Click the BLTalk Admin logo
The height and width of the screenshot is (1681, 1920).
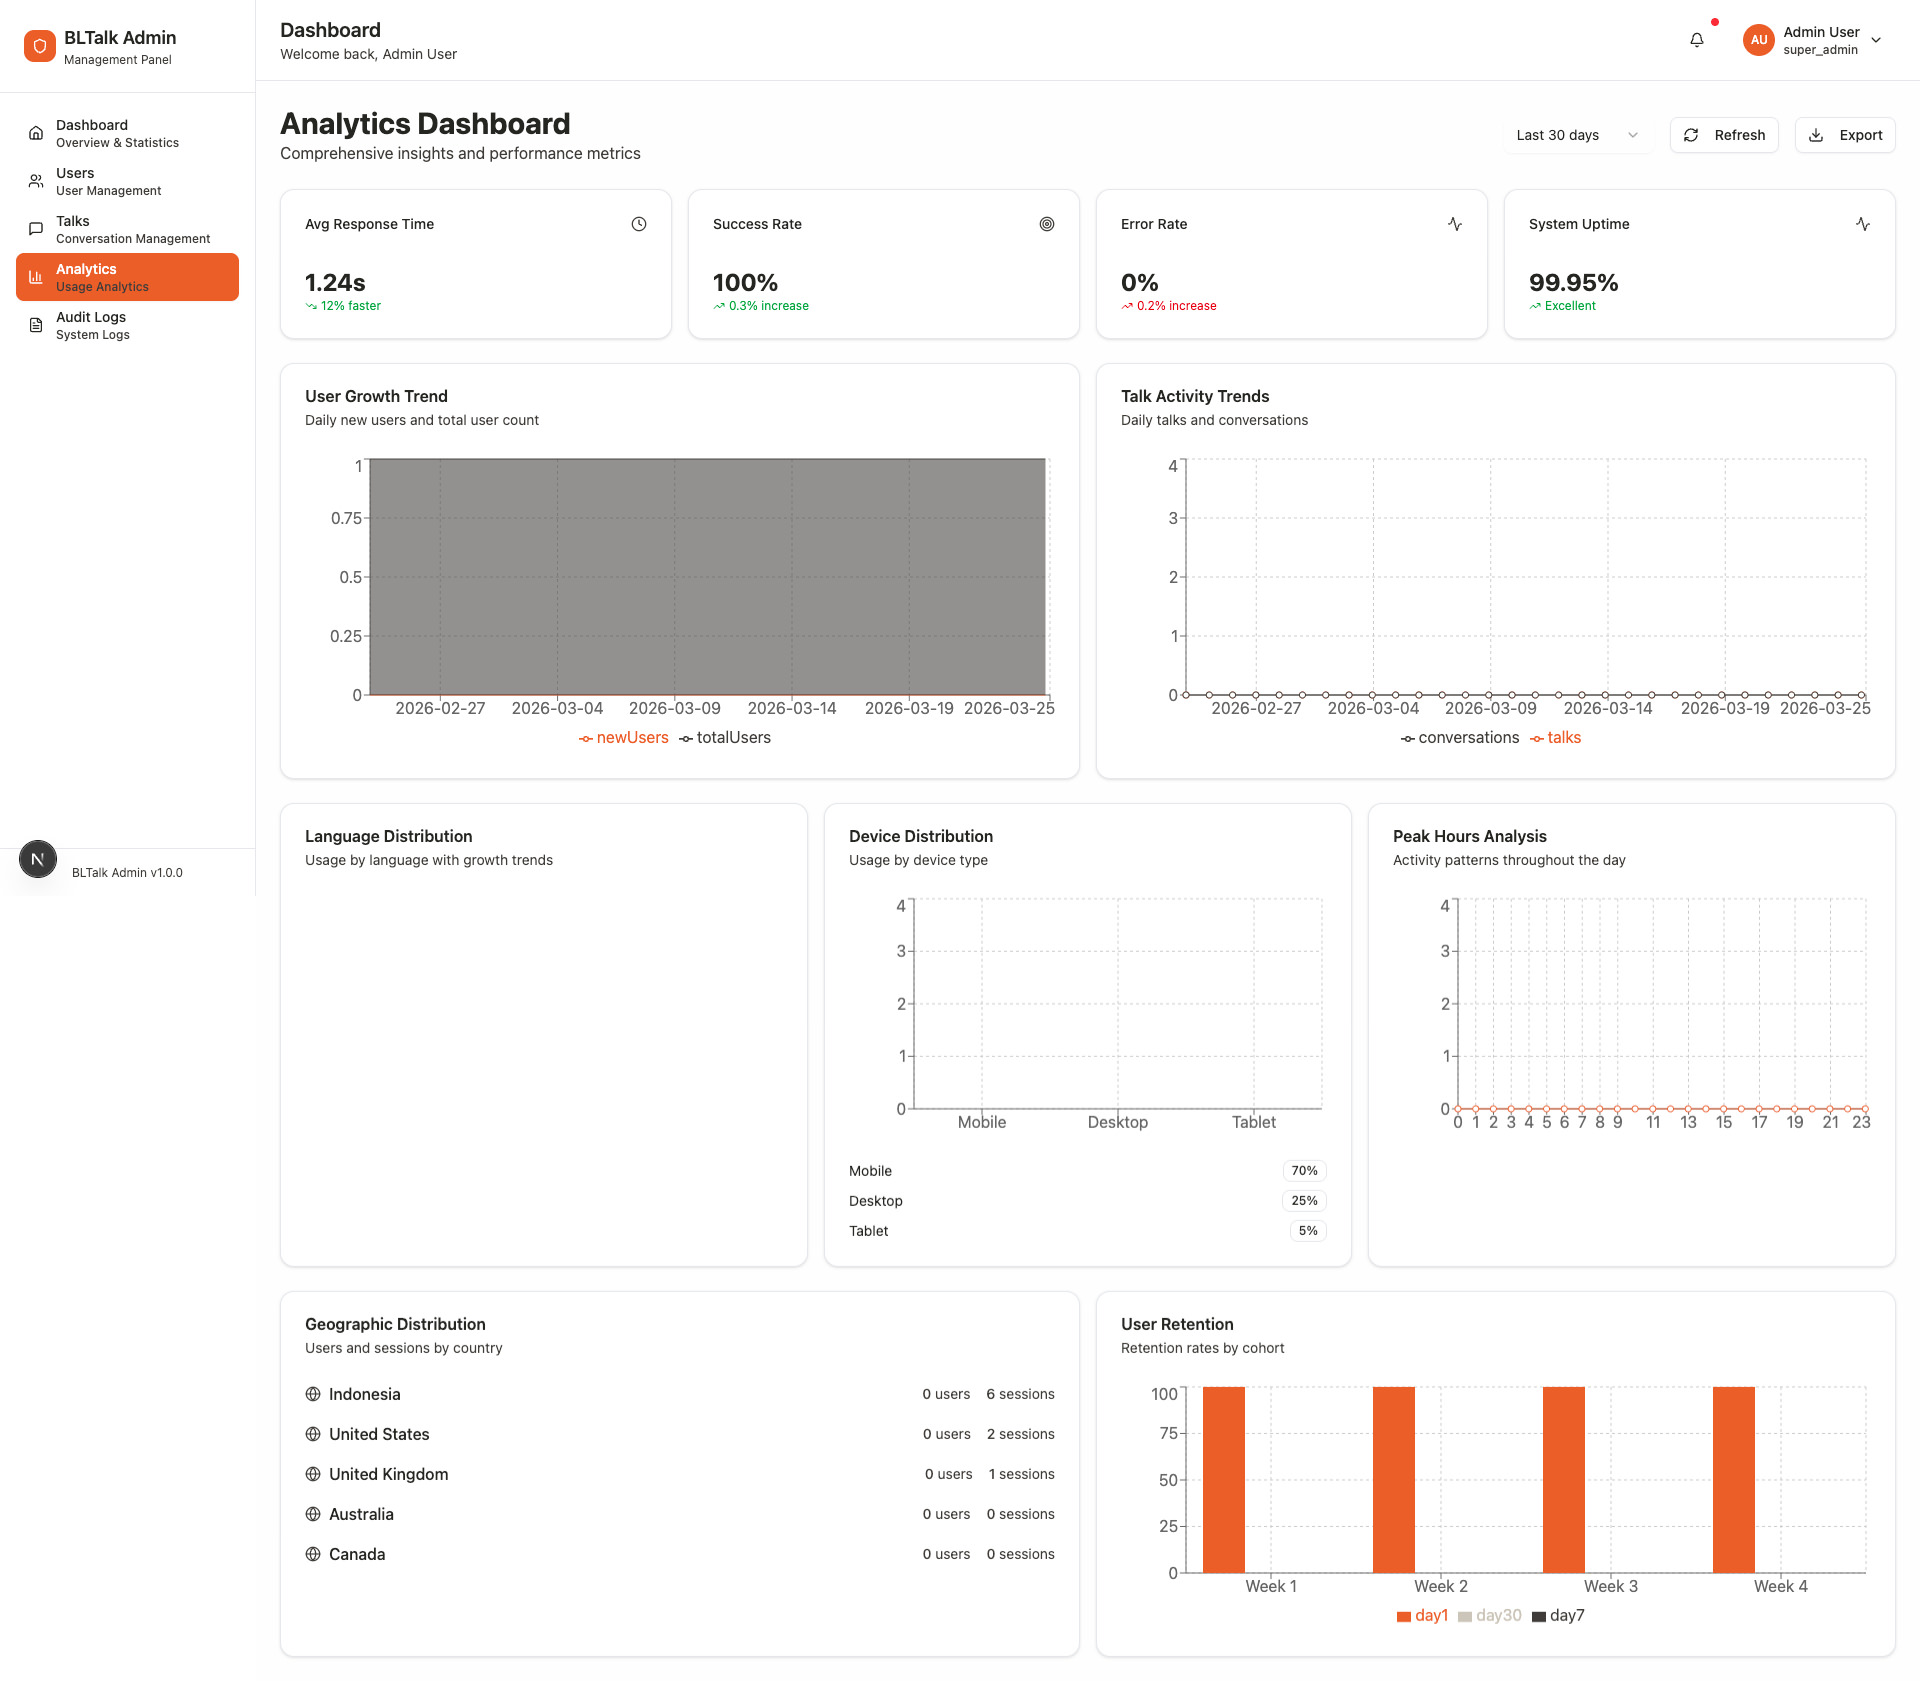40,45
